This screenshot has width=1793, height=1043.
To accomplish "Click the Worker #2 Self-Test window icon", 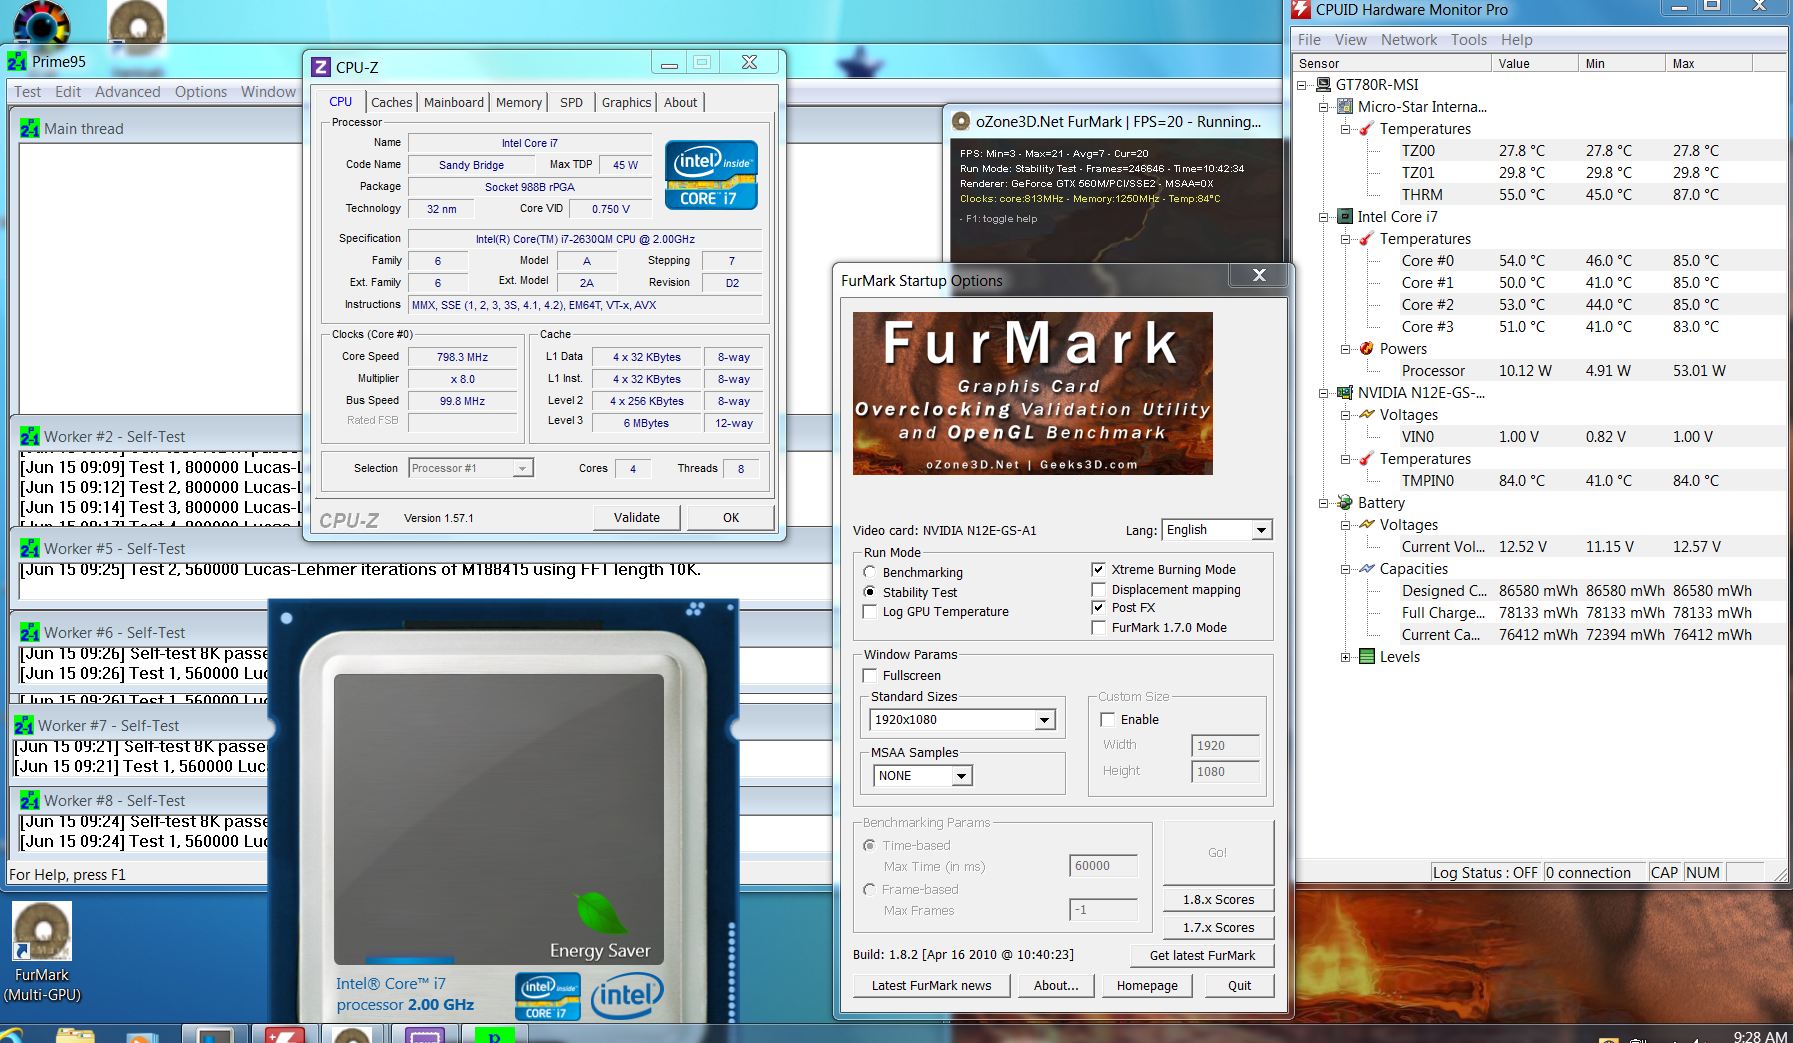I will 30,437.
